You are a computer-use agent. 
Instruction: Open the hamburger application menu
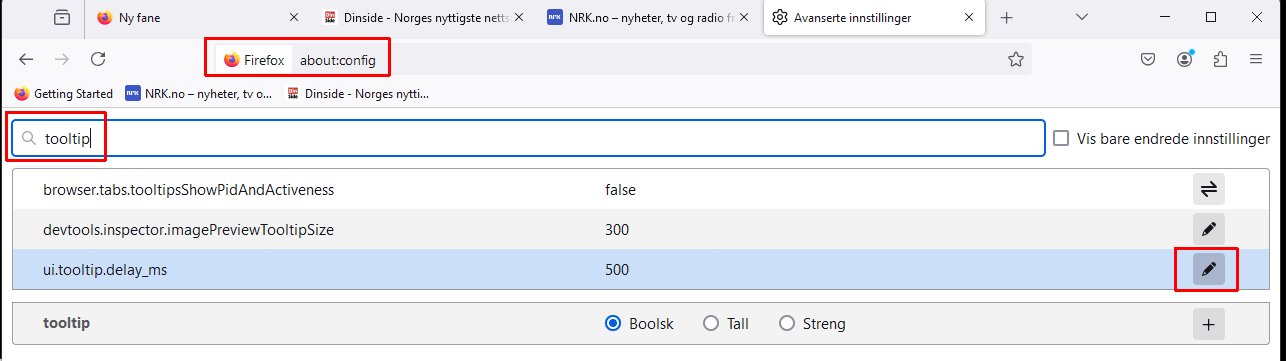[1256, 60]
